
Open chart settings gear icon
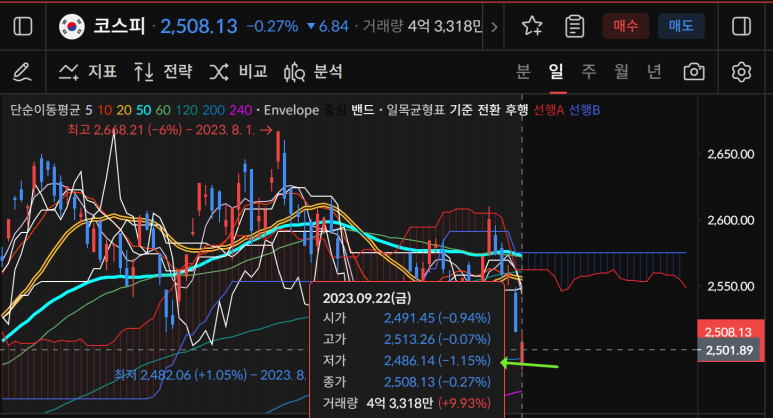pos(741,72)
